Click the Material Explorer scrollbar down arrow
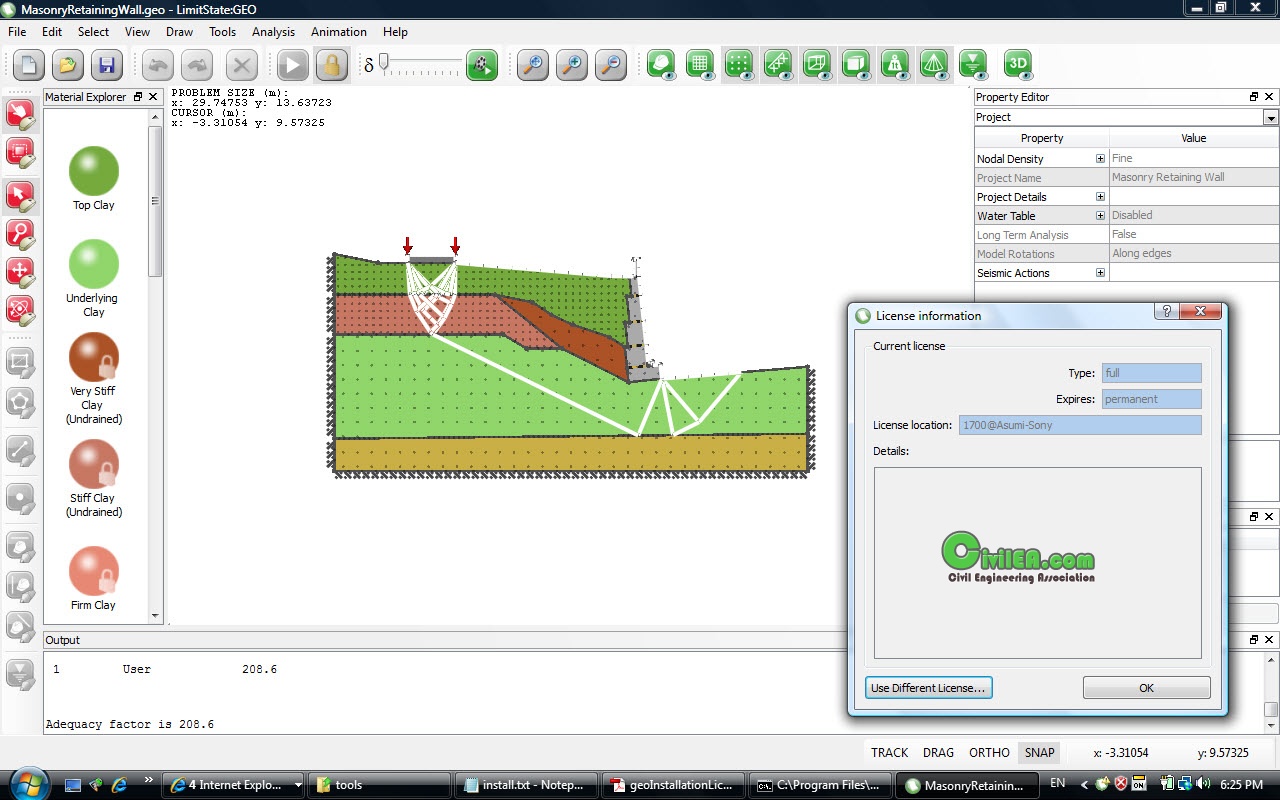This screenshot has height=800, width=1280. click(155, 616)
